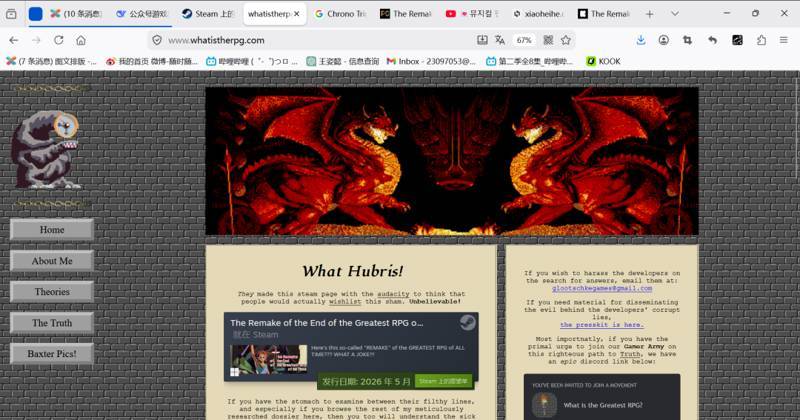Translate this page using translate icon
800x420 pixels.
coord(500,40)
